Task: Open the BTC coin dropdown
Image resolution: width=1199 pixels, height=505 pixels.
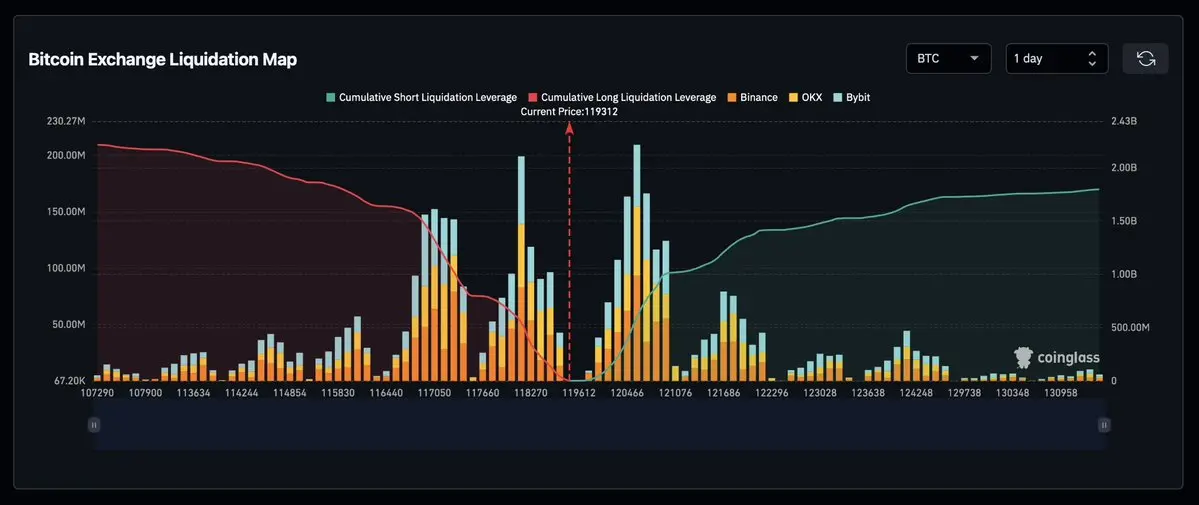Action: tap(948, 58)
